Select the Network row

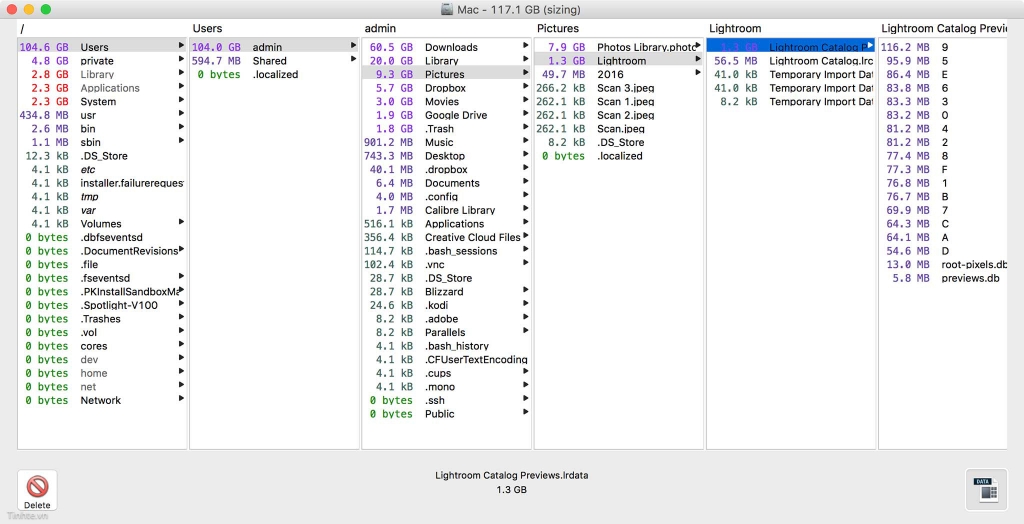(x=102, y=401)
